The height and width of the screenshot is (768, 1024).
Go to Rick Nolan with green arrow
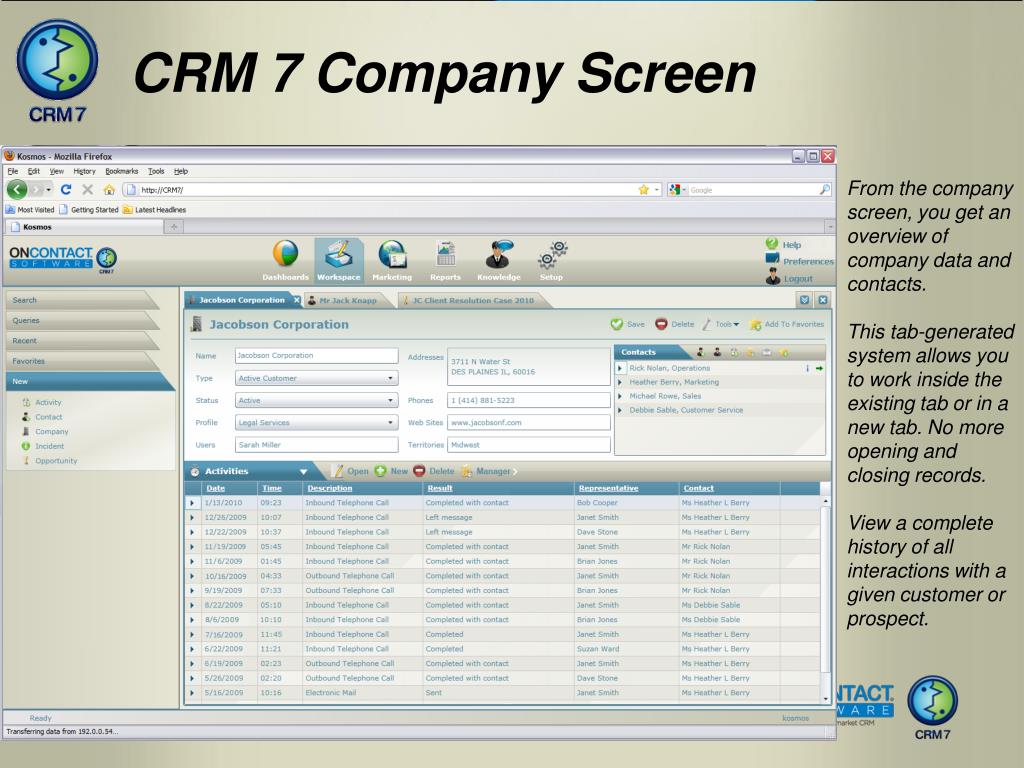pyautogui.click(x=819, y=368)
